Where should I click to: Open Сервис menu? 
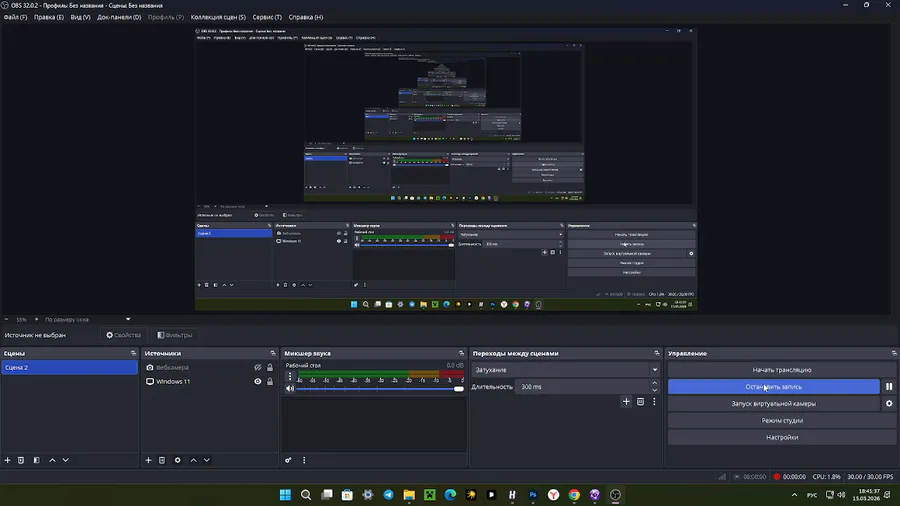click(267, 17)
